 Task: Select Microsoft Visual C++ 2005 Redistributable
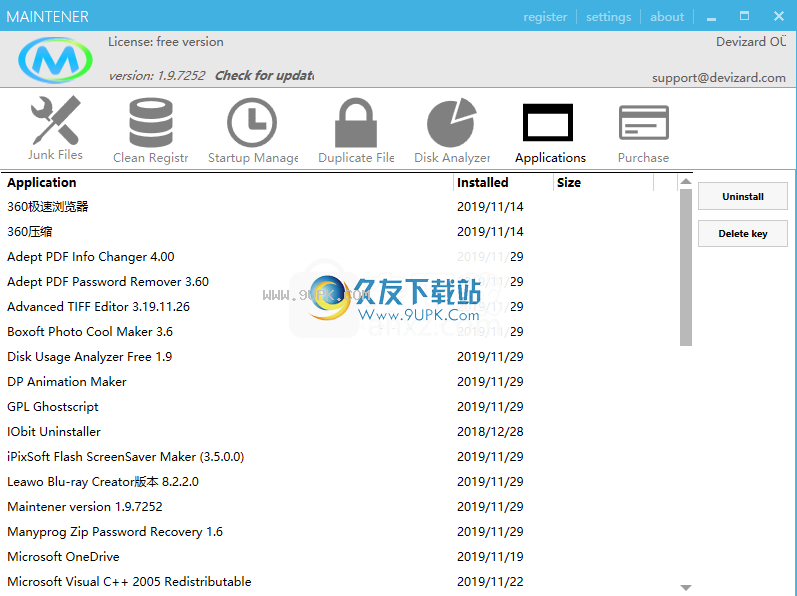(x=340, y=581)
